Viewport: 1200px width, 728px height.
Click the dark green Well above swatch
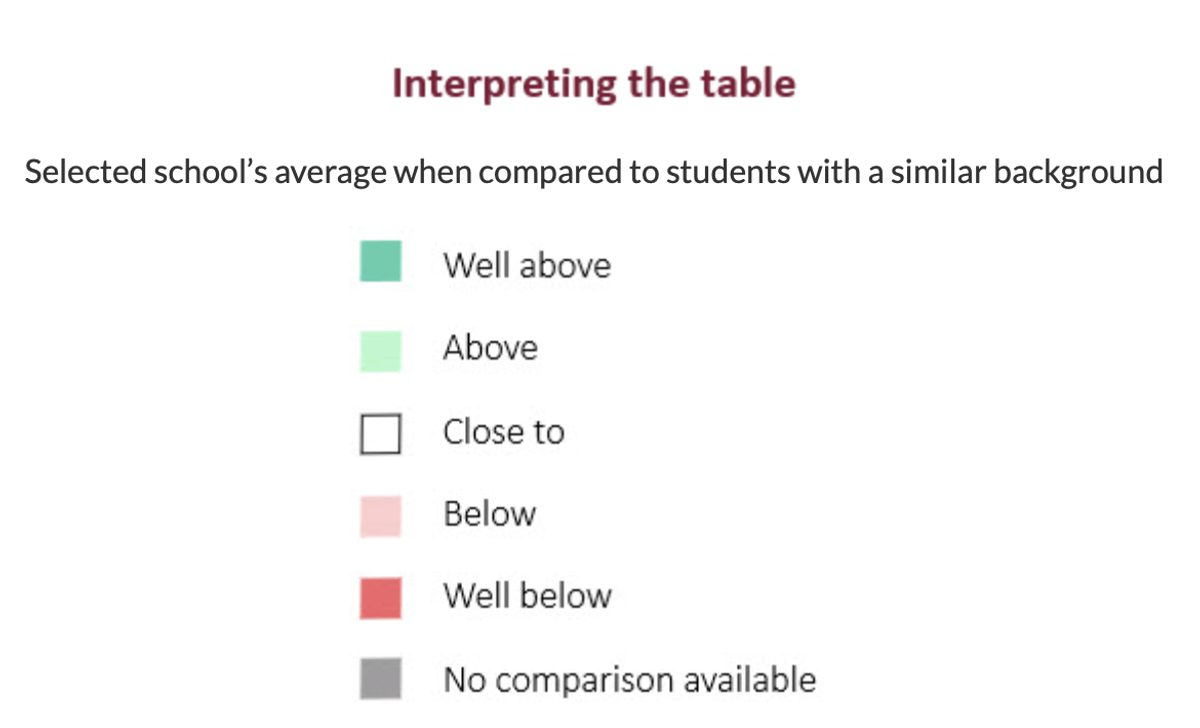coord(380,262)
